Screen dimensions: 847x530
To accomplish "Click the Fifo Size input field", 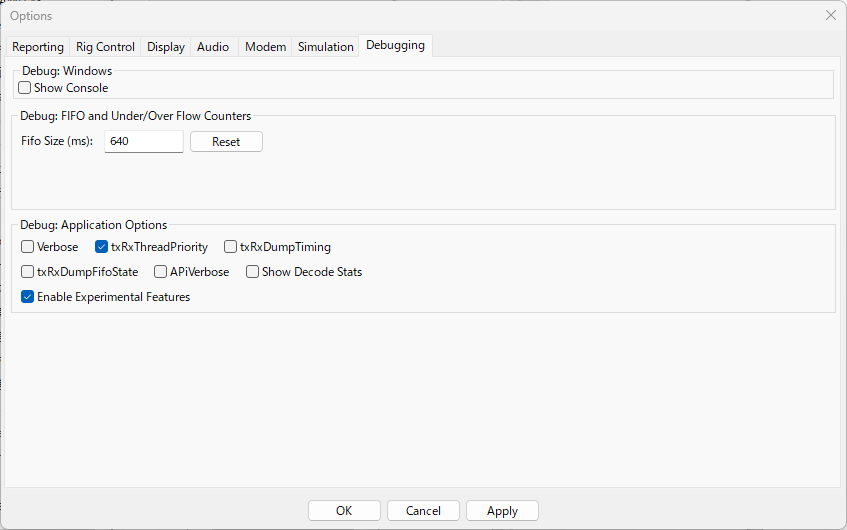I will click(143, 142).
